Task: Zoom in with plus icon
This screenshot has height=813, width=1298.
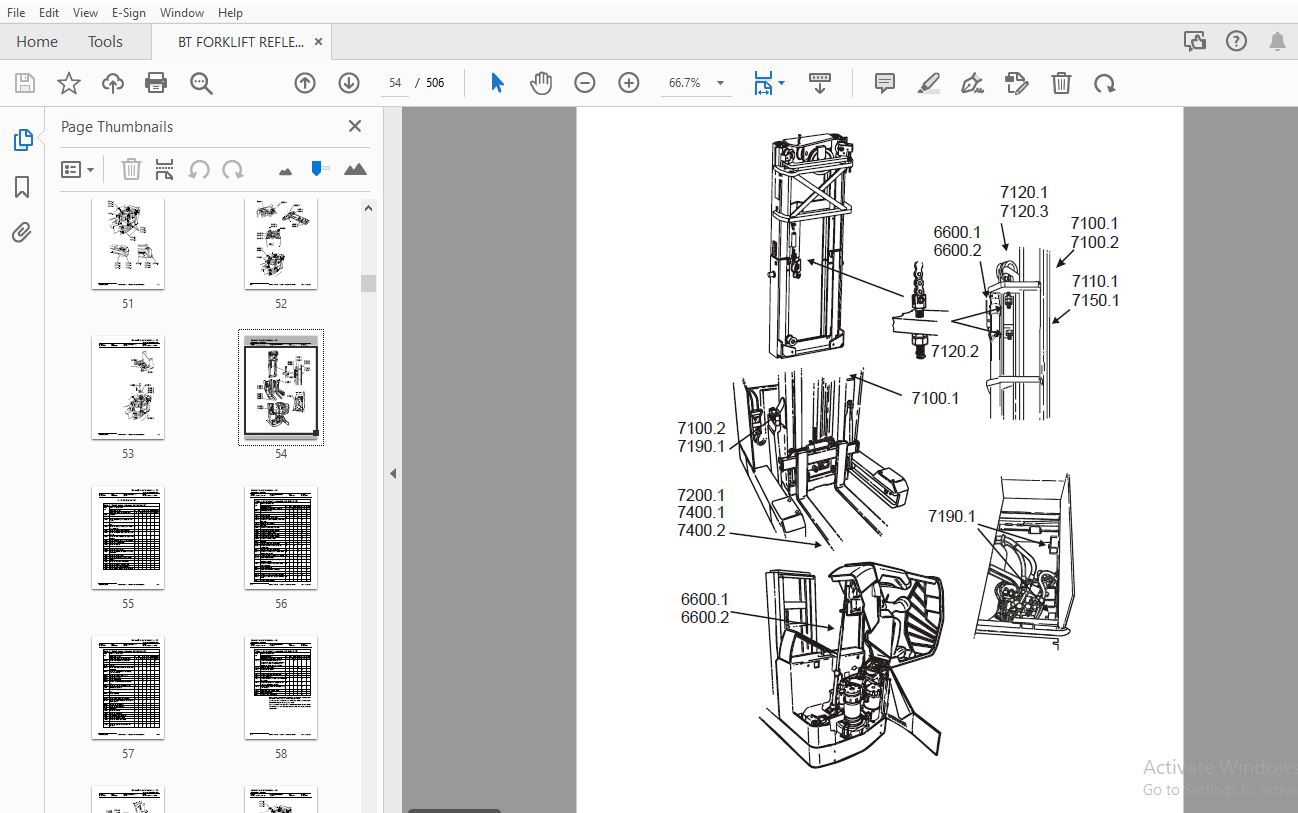Action: pyautogui.click(x=629, y=83)
